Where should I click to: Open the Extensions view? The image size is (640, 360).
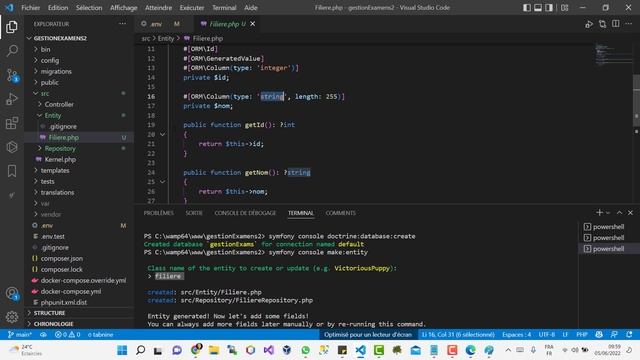click(12, 123)
